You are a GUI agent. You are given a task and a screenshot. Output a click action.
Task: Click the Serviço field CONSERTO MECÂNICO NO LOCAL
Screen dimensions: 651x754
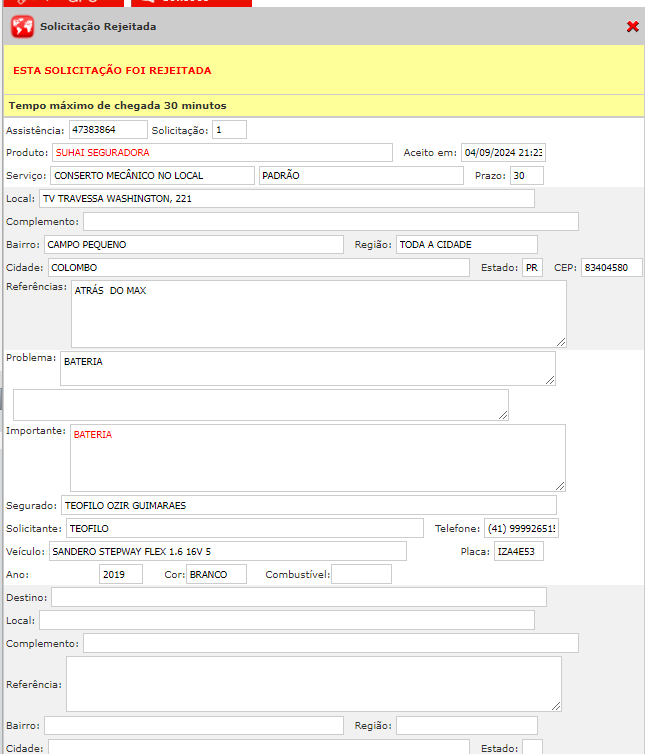[x=152, y=176]
